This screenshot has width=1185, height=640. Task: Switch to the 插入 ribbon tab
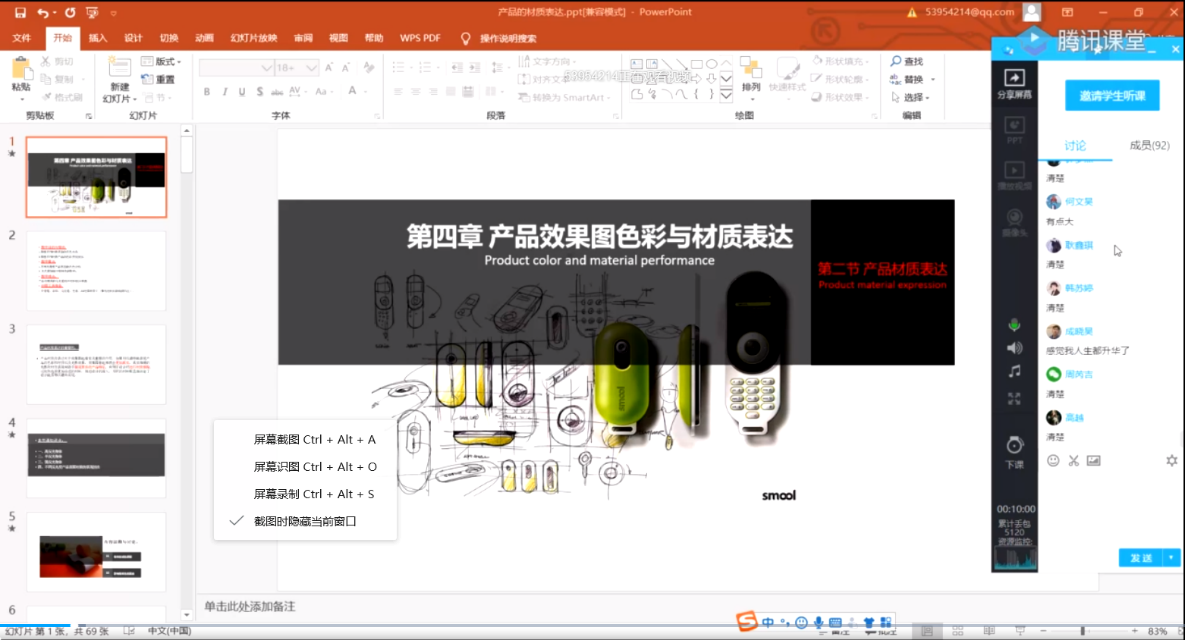[x=98, y=38]
